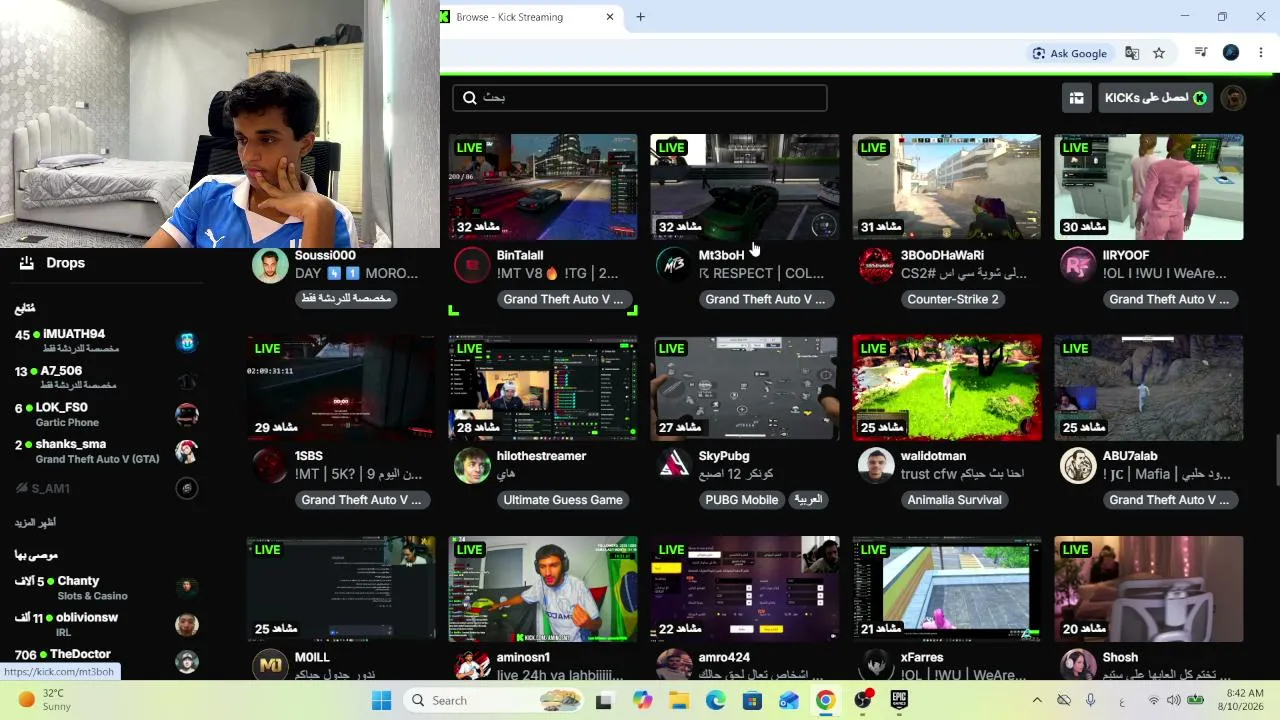
Task: Open 3BOoDHaWaRi channel avatar
Action: (876, 266)
